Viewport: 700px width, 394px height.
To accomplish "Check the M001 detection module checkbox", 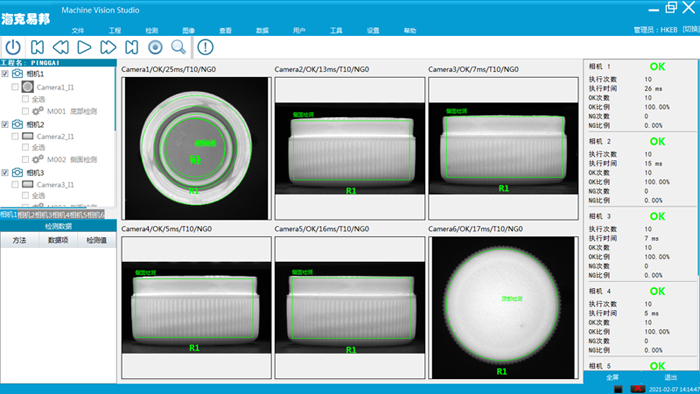I will click(25, 111).
